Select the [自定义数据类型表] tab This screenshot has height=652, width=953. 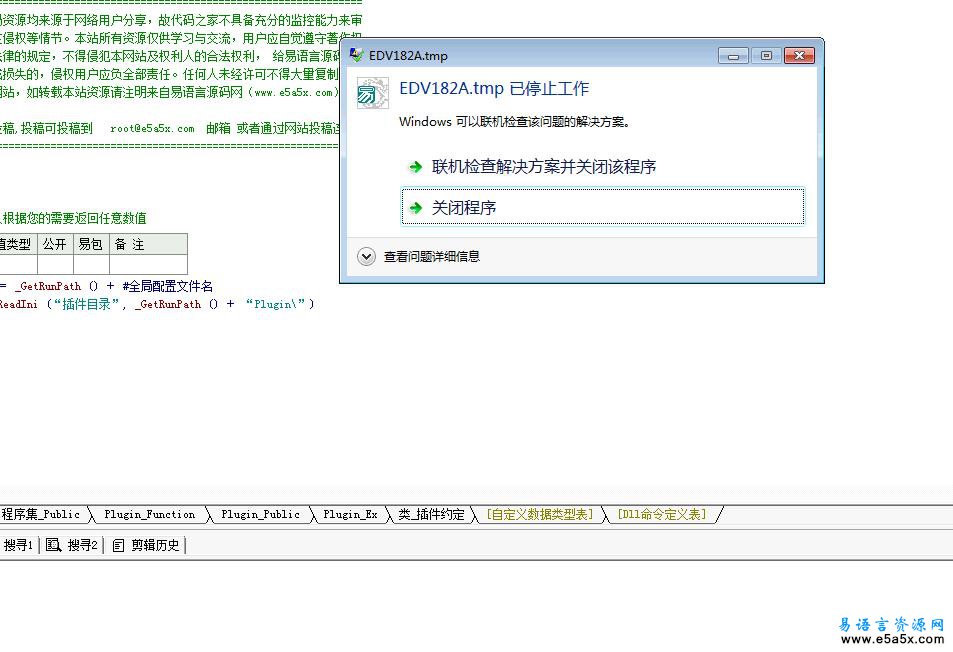[x=540, y=515]
